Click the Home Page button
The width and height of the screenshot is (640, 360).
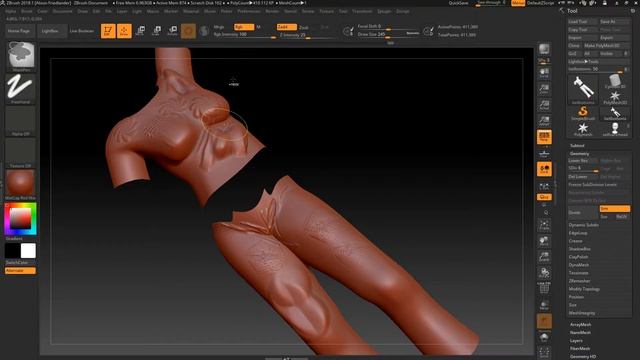point(19,31)
